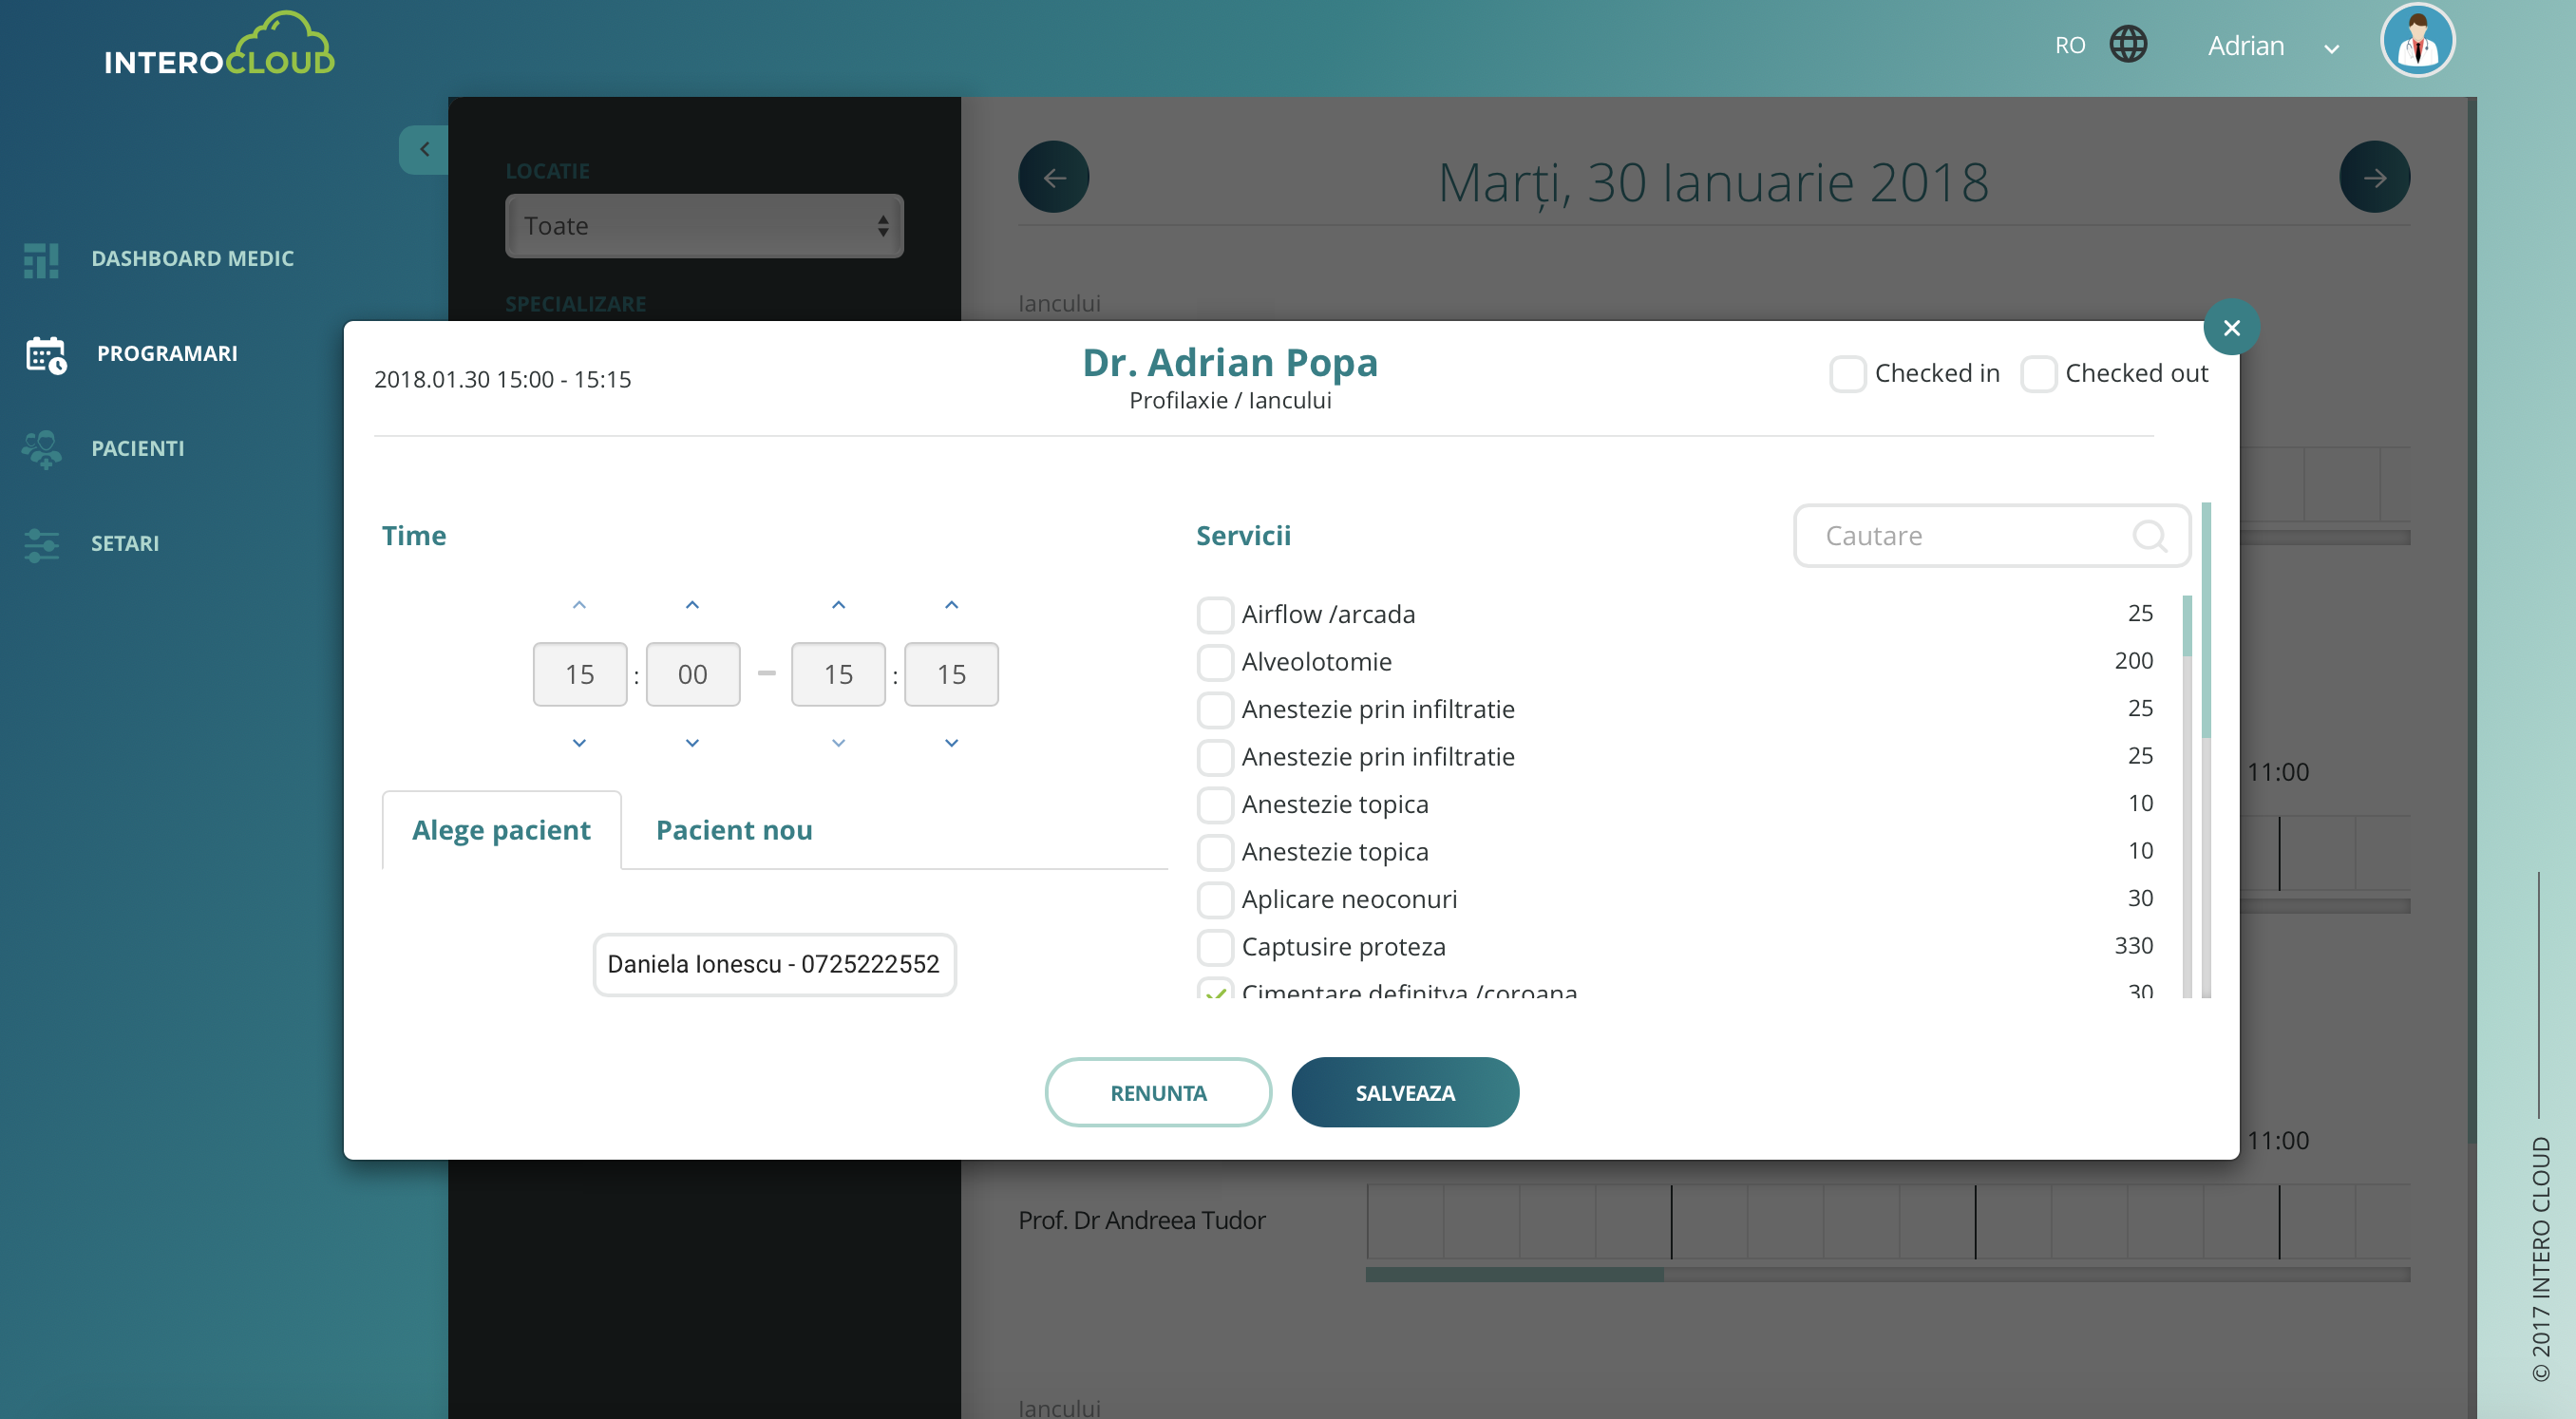This screenshot has width=2576, height=1419.
Task: Click the Dashboard Medic sidebar icon
Action: [41, 259]
